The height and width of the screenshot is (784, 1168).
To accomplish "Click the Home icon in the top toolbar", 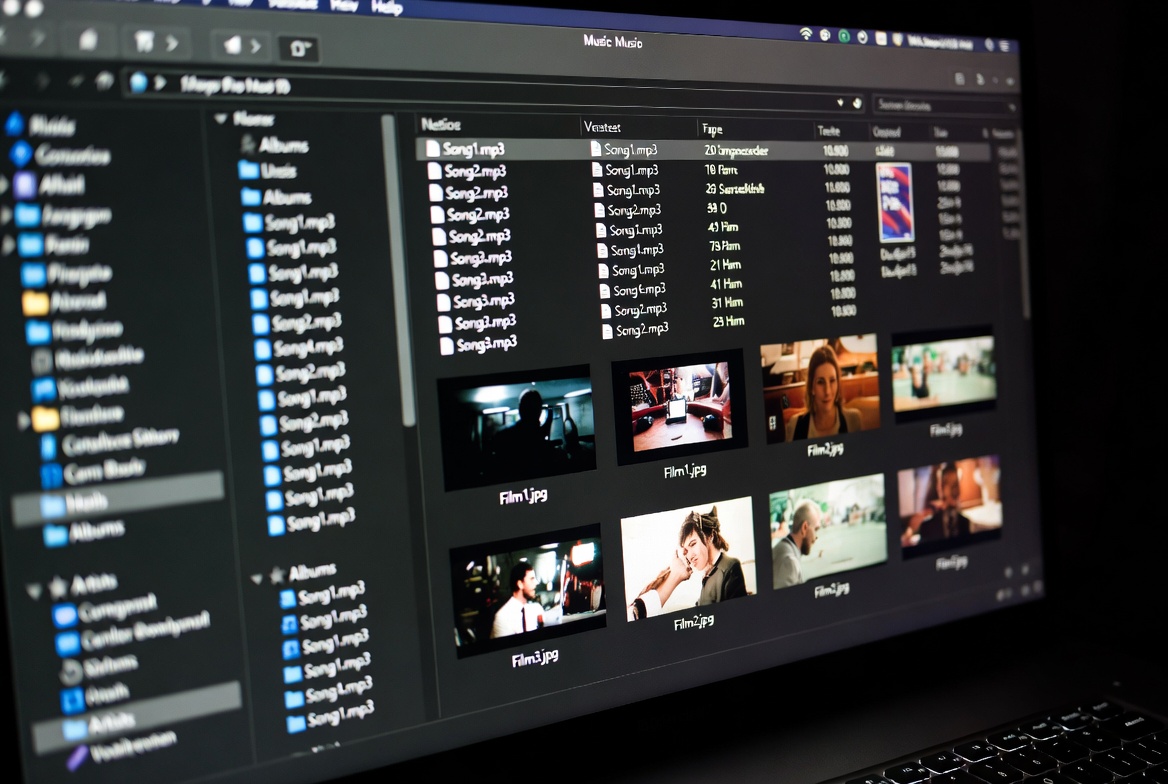I will [87, 40].
